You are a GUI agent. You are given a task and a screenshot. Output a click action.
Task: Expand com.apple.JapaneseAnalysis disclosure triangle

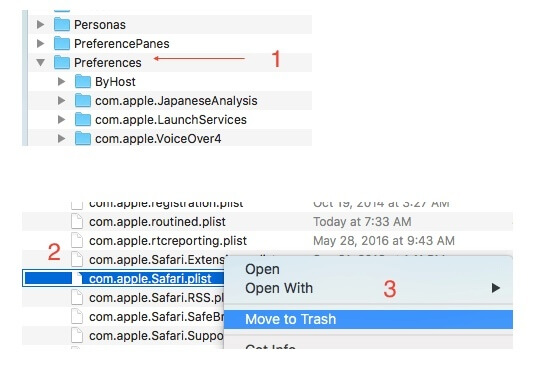point(62,100)
